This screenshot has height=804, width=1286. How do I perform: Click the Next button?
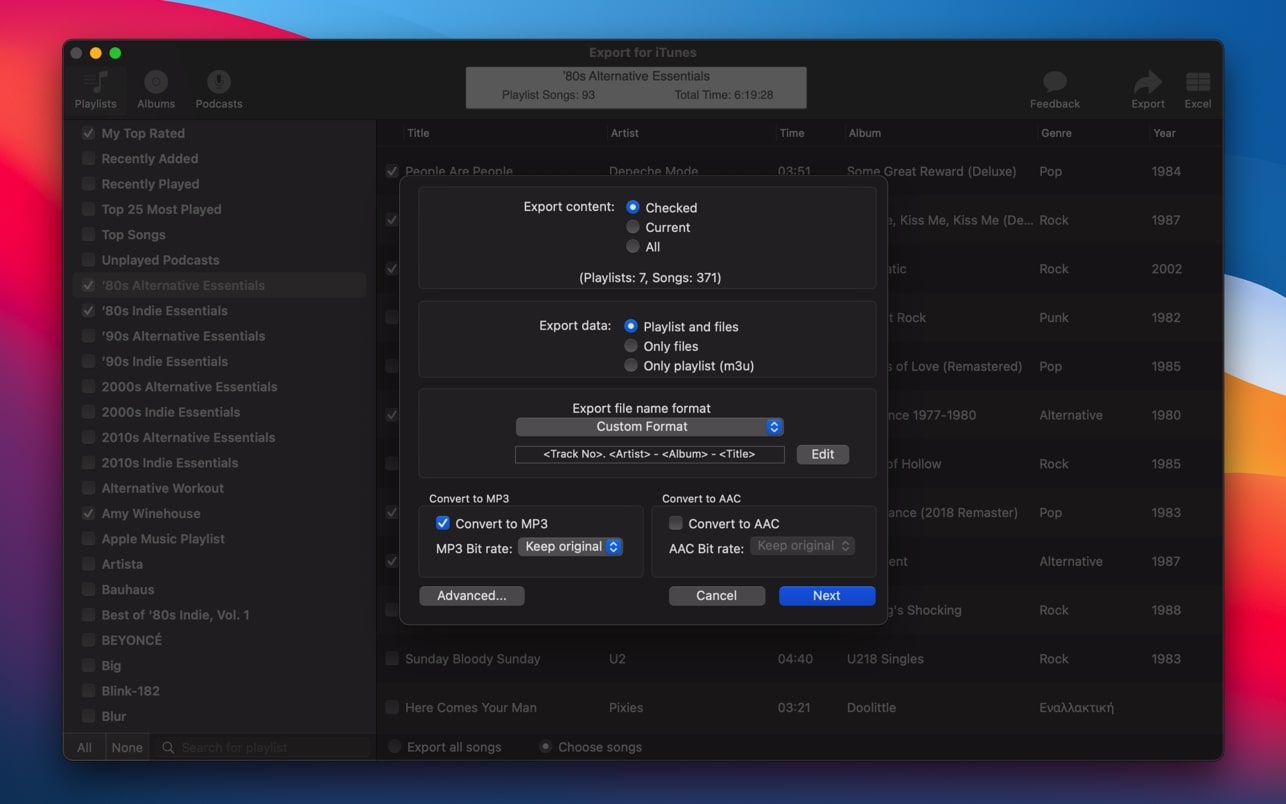pyautogui.click(x=826, y=595)
